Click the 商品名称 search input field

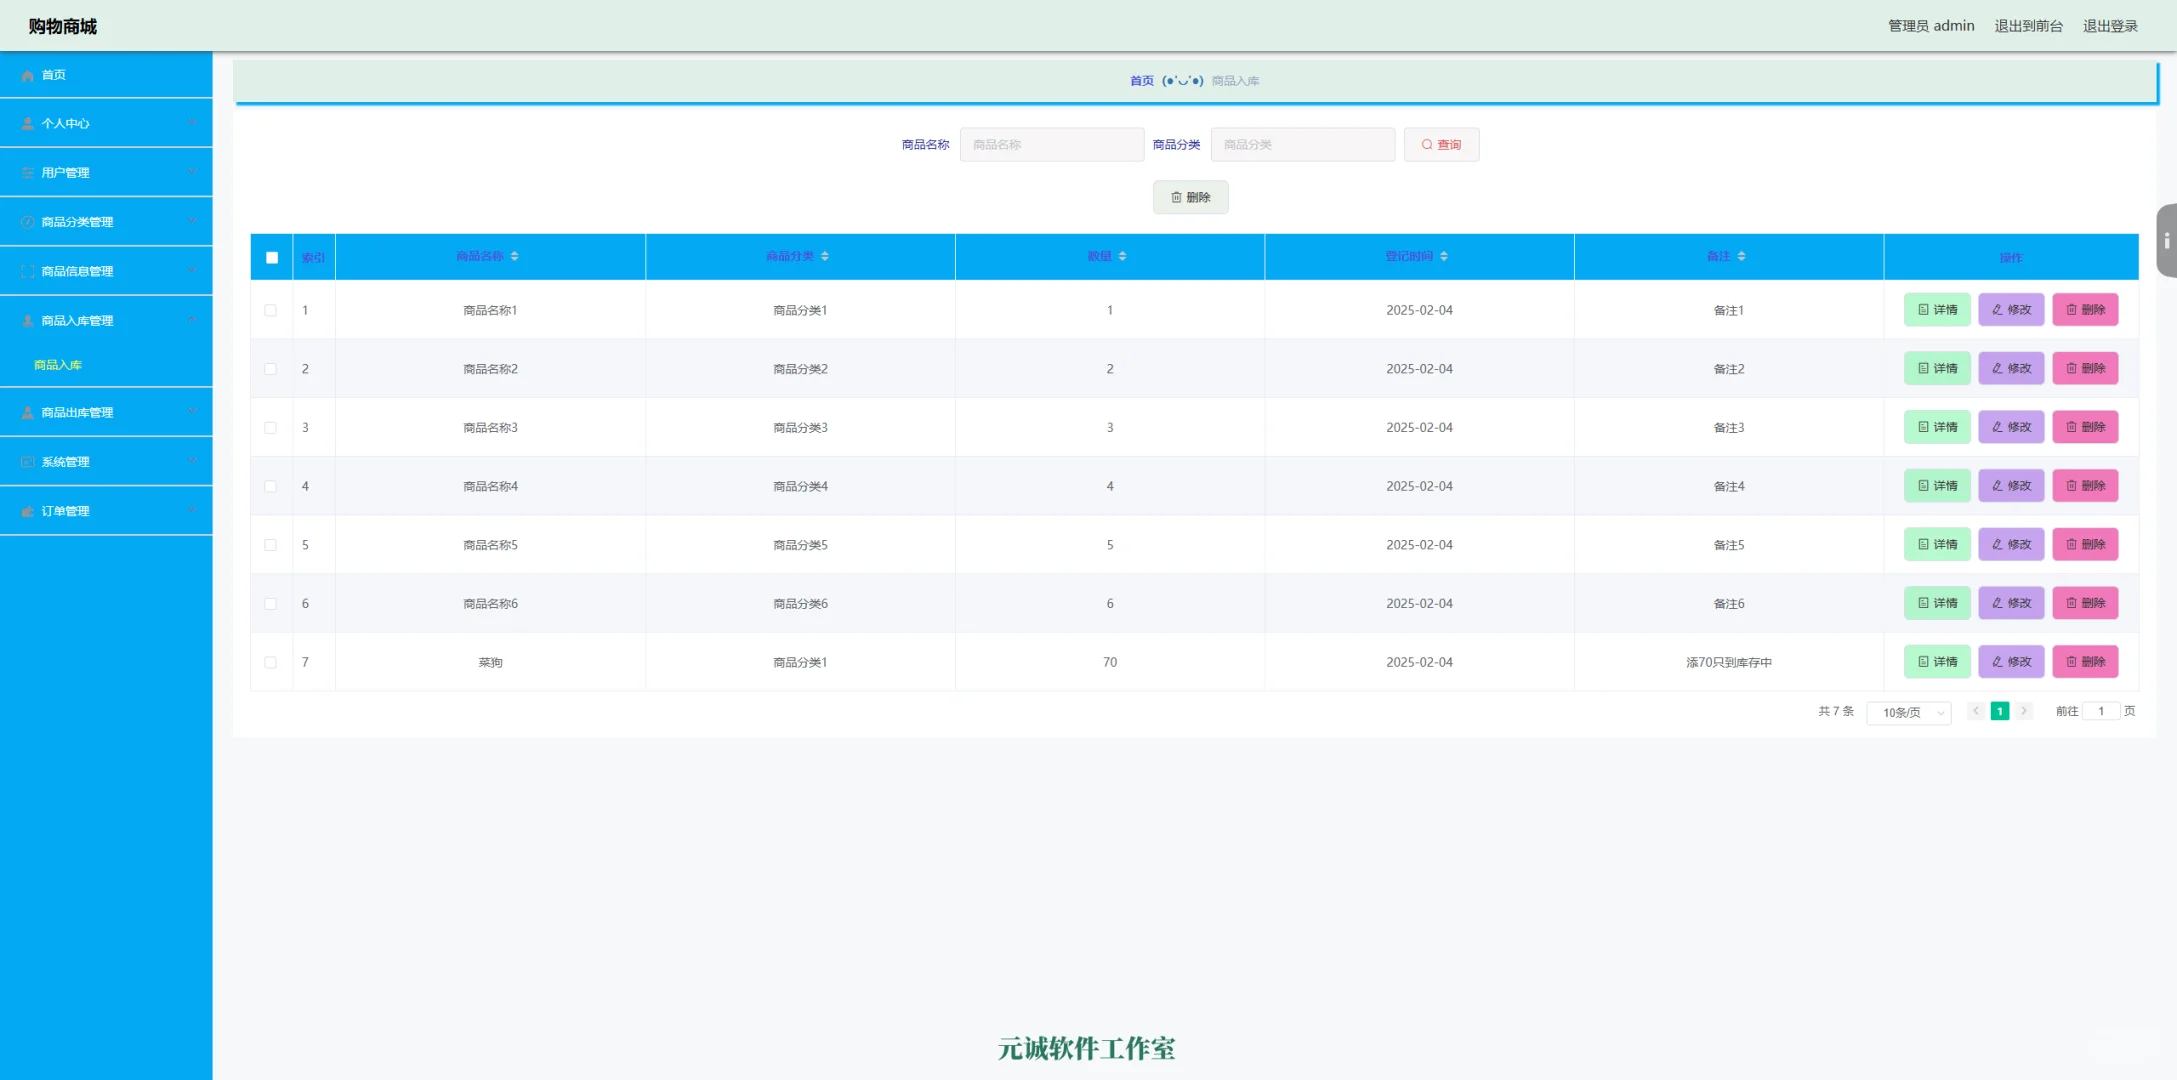[x=1051, y=145]
